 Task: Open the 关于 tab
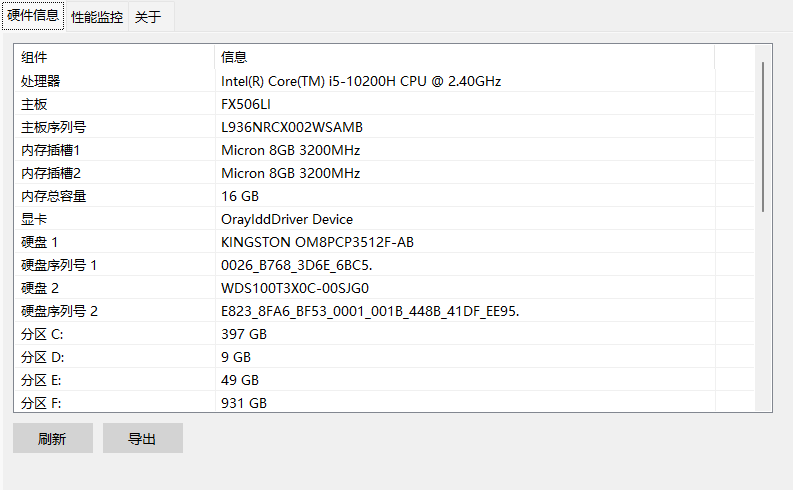click(x=151, y=17)
